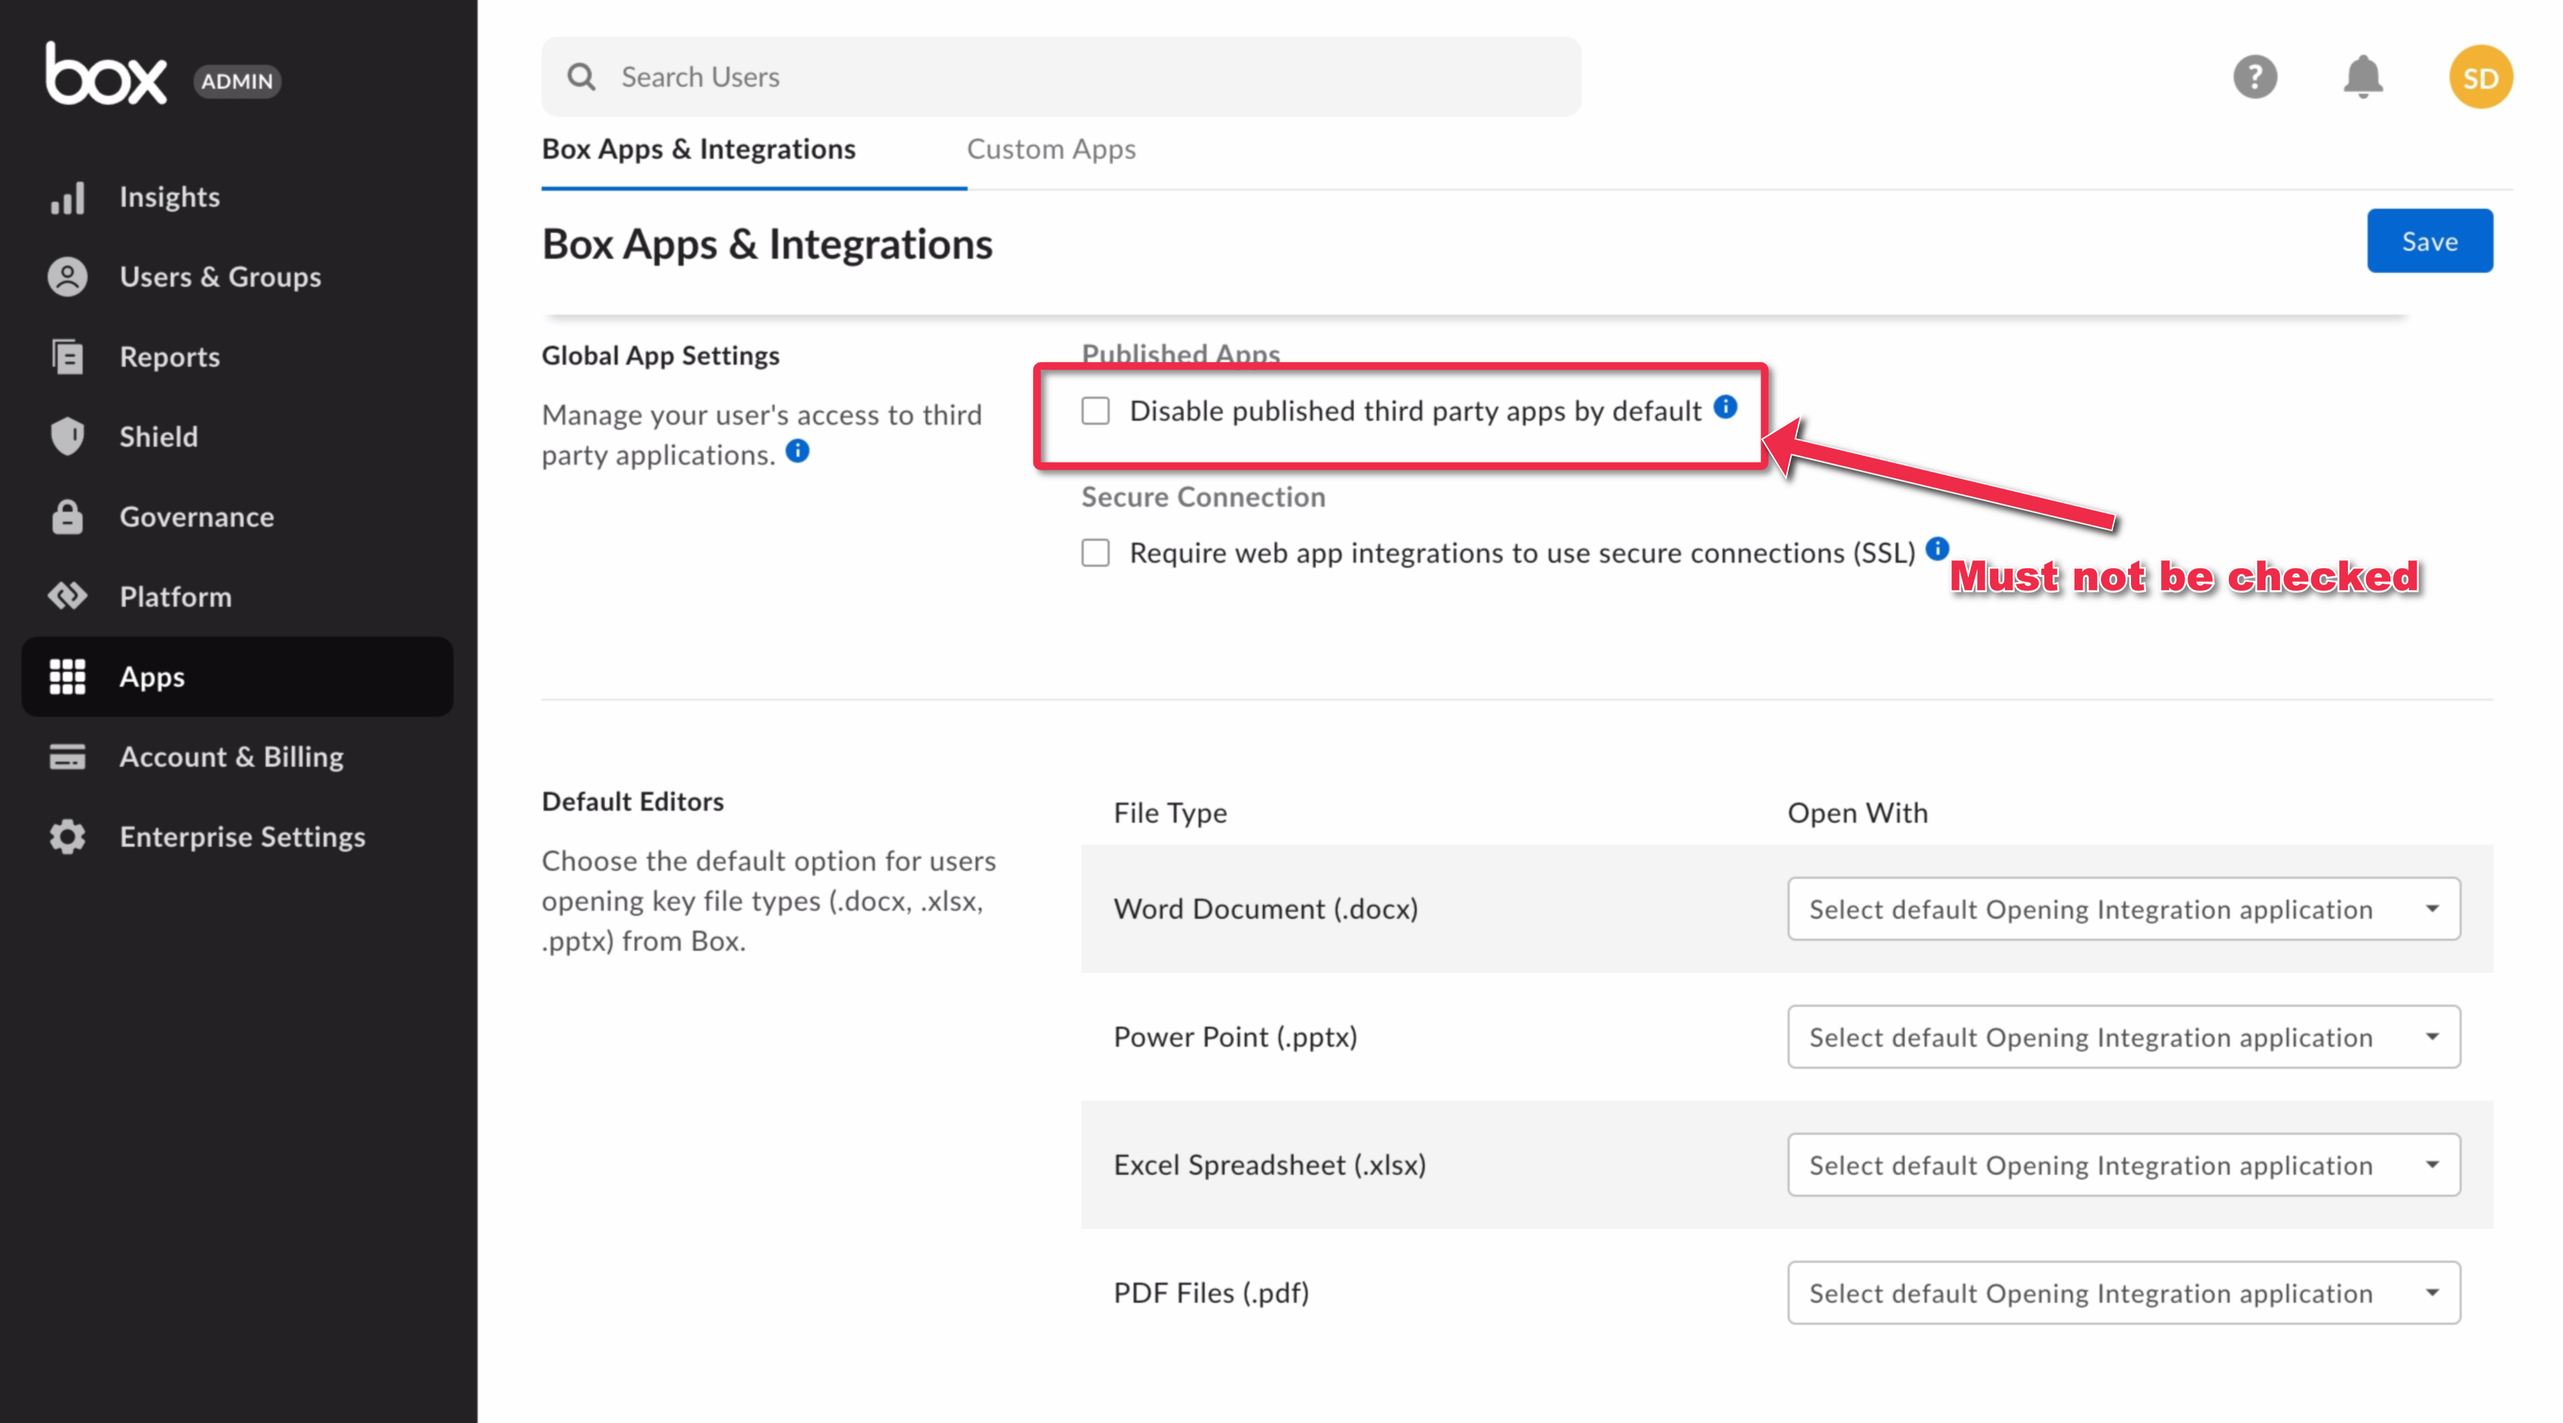Click the Secure Connection label

(x=1203, y=497)
